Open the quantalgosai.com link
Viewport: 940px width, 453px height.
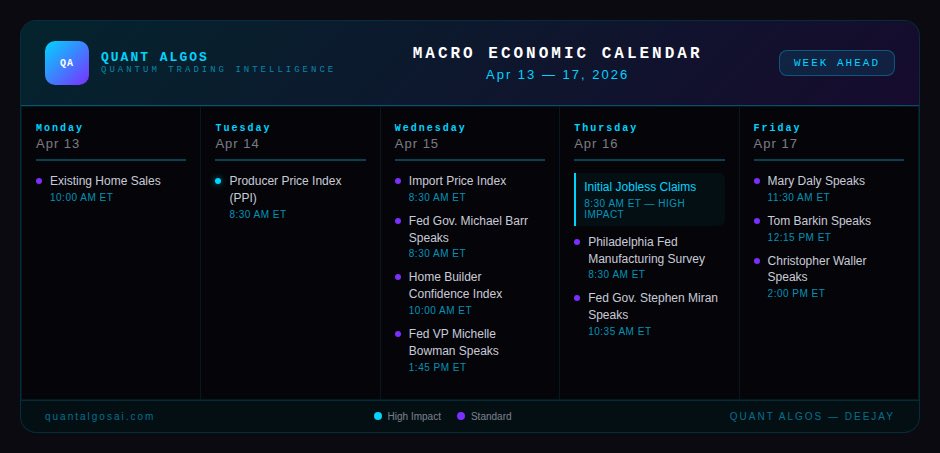pyautogui.click(x=100, y=416)
